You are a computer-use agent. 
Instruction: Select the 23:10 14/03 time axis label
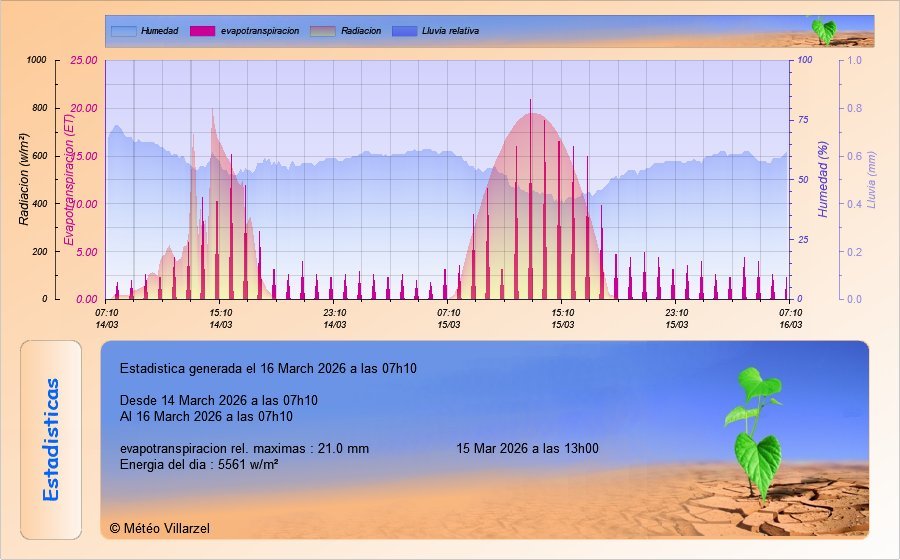click(335, 318)
